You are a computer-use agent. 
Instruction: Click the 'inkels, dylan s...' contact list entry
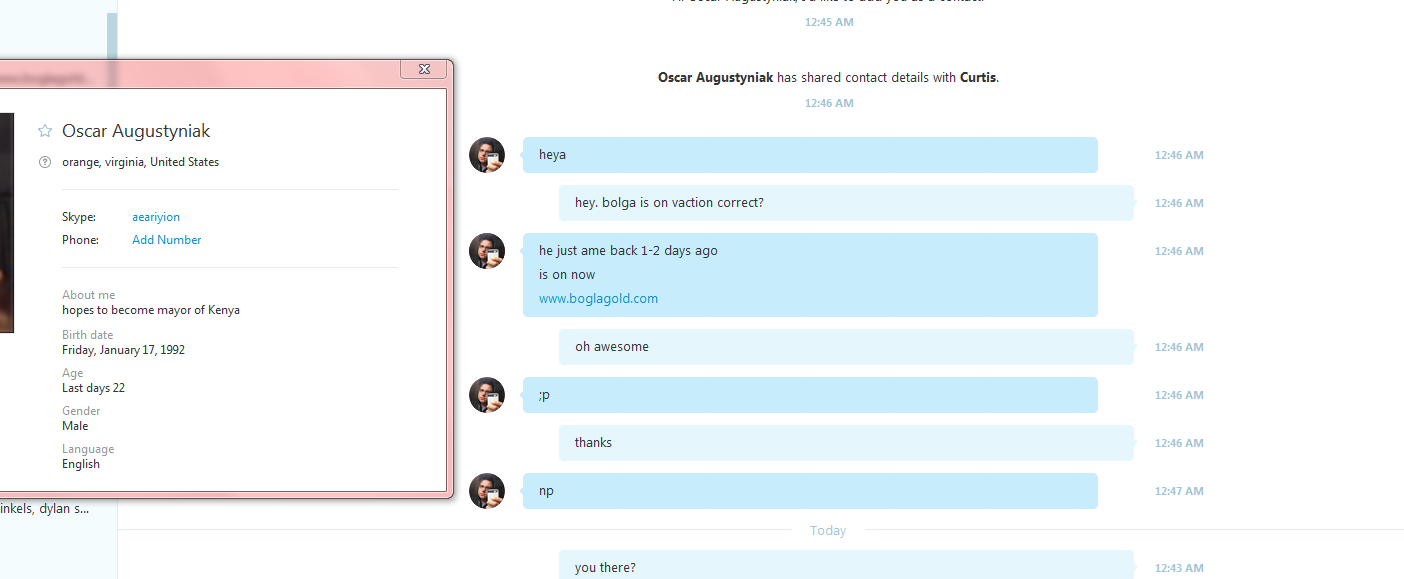coord(45,508)
